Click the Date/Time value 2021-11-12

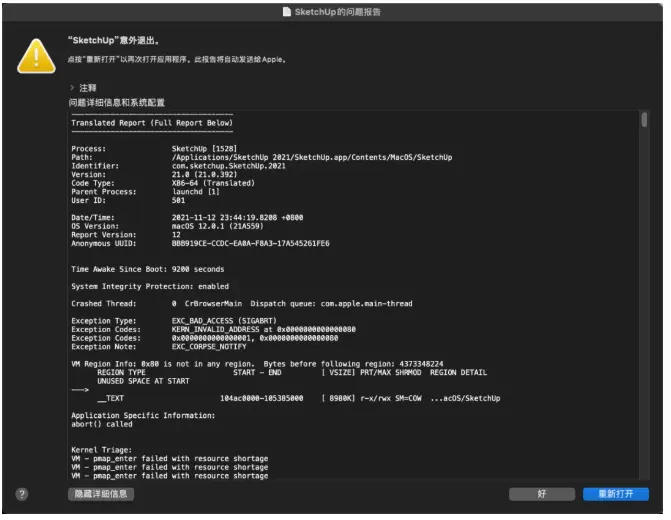pos(237,217)
